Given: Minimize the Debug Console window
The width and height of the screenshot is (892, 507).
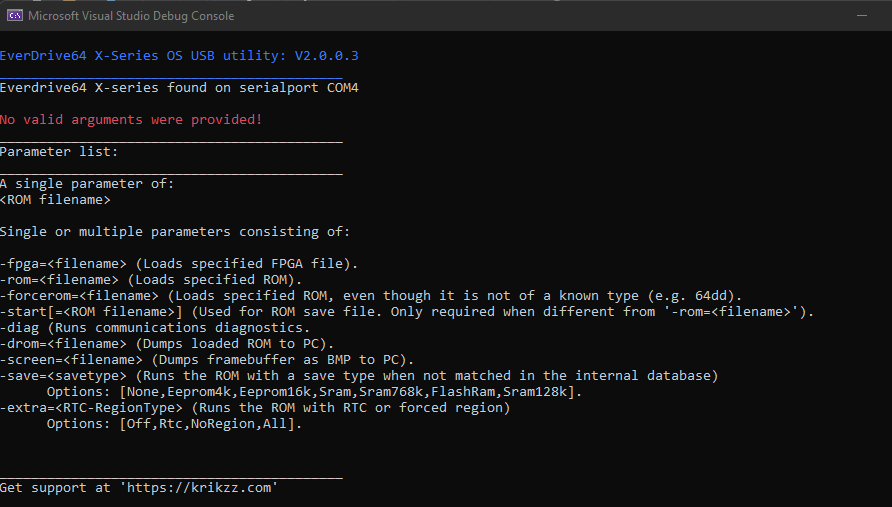Looking at the screenshot, I should (862, 15).
